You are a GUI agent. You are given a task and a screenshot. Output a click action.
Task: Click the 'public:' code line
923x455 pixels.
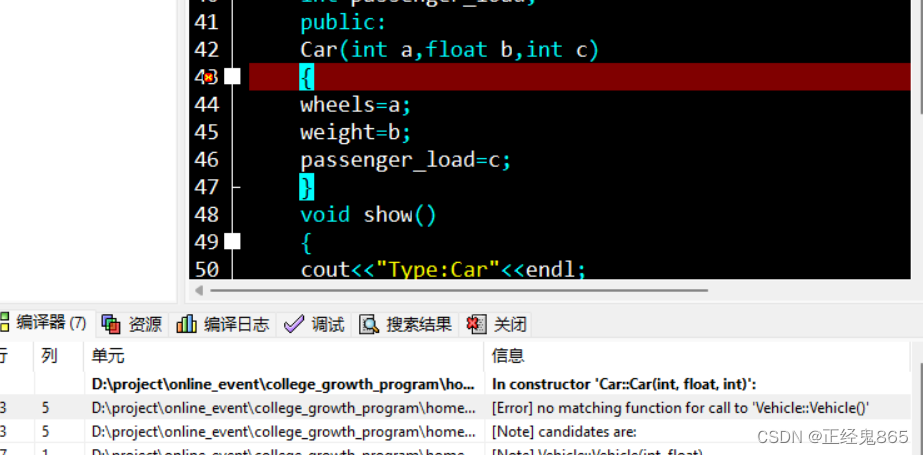tap(343, 23)
